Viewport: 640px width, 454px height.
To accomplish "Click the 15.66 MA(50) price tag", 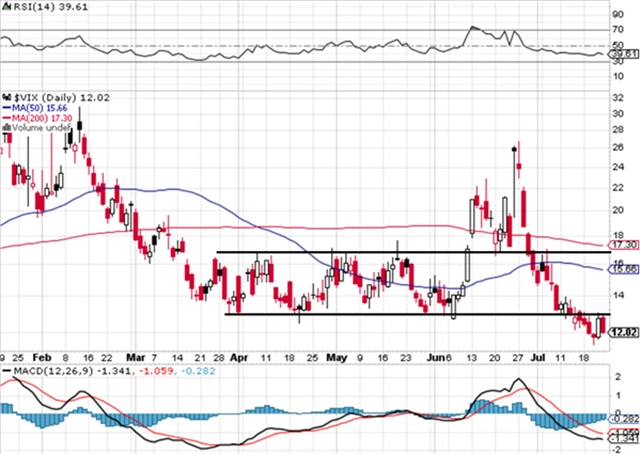I will coord(623,270).
